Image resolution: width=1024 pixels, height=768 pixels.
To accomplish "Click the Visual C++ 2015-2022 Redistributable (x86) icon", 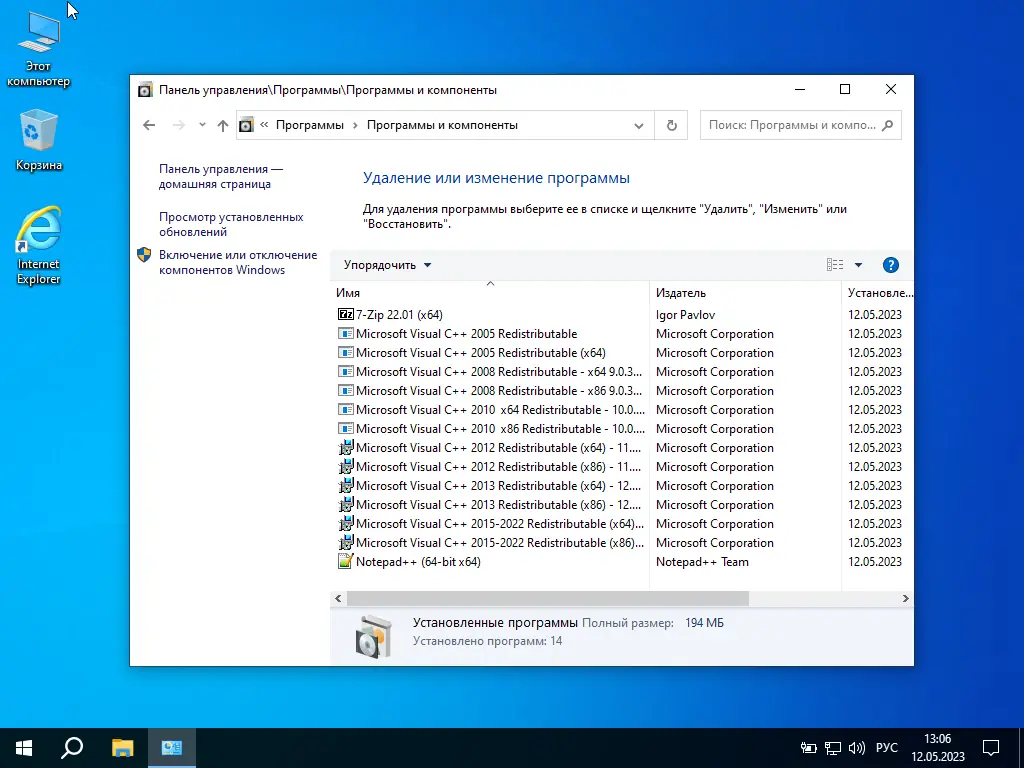I will (345, 543).
